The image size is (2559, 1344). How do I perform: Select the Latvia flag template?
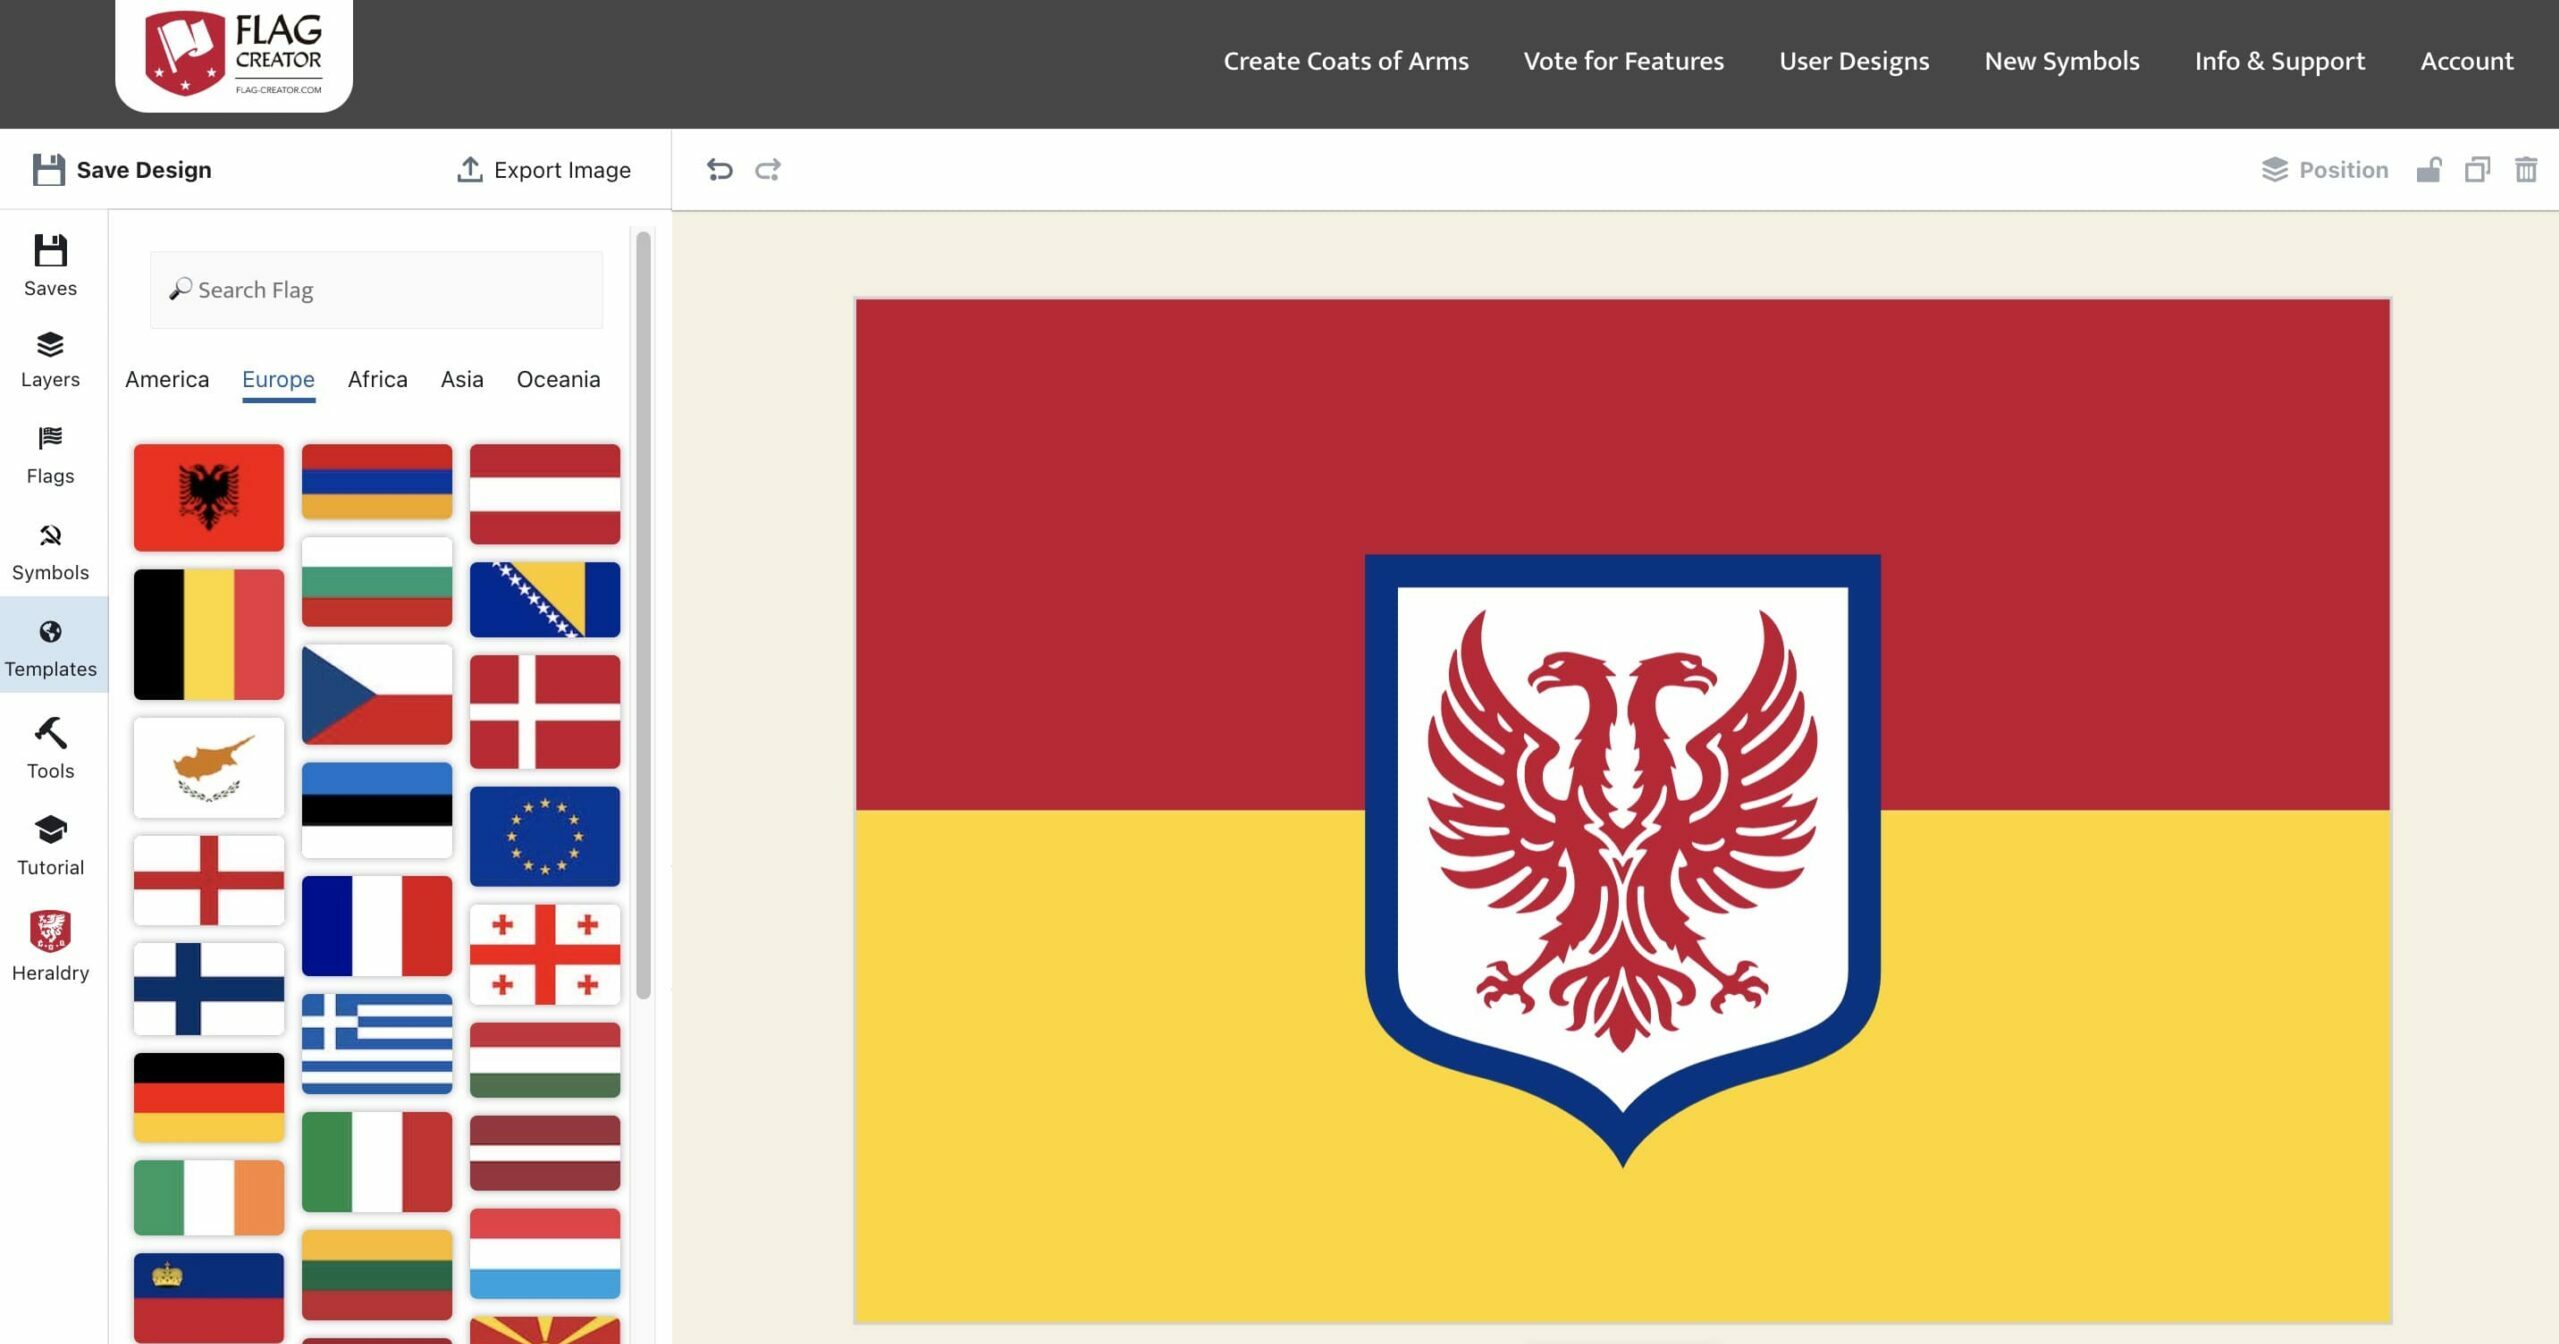coord(545,1153)
